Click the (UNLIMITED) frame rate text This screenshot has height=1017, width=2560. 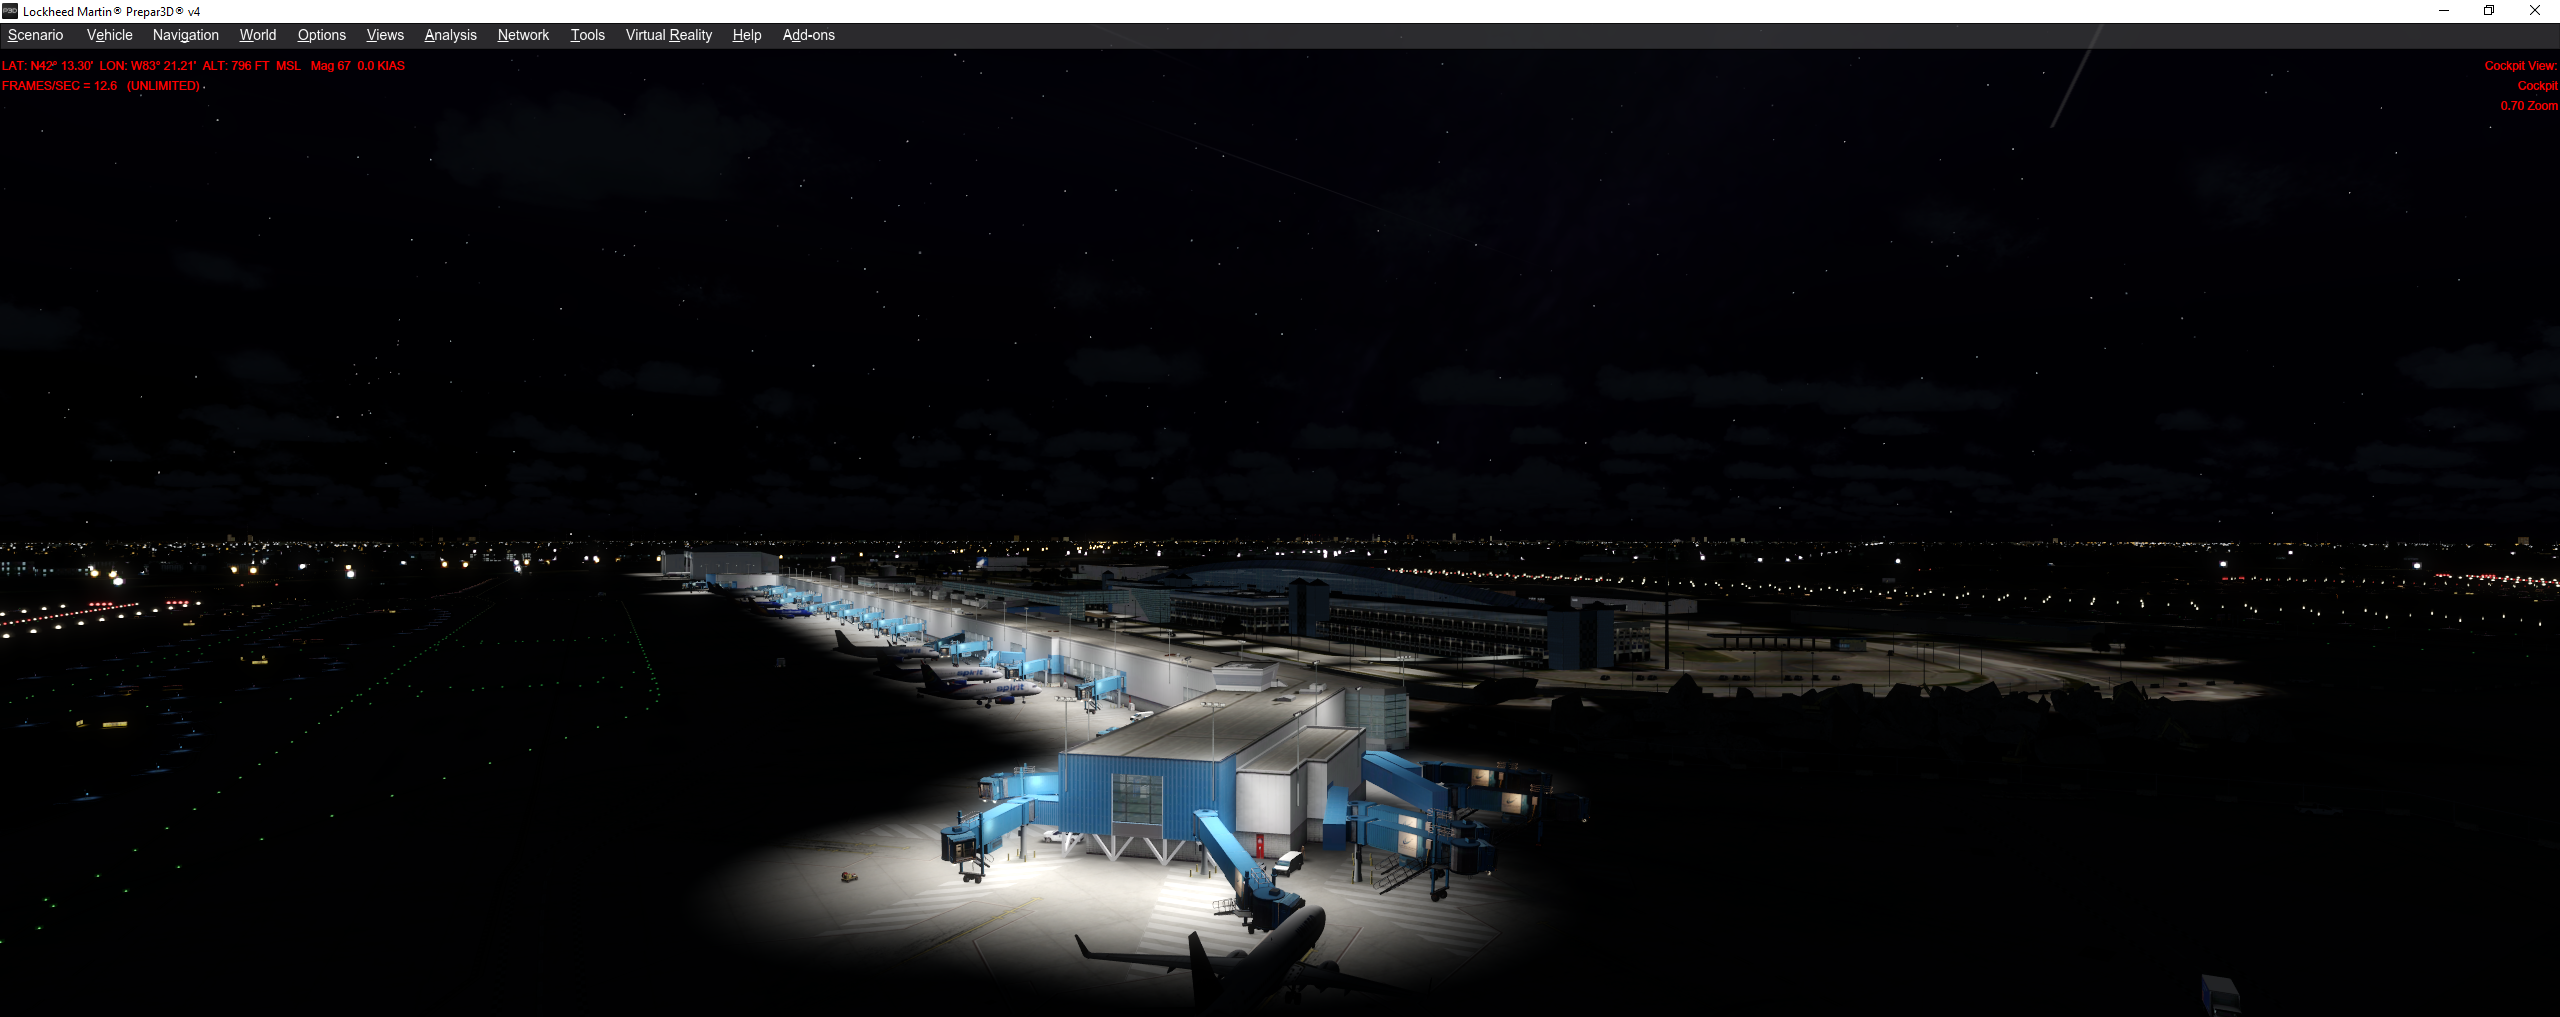[x=163, y=86]
